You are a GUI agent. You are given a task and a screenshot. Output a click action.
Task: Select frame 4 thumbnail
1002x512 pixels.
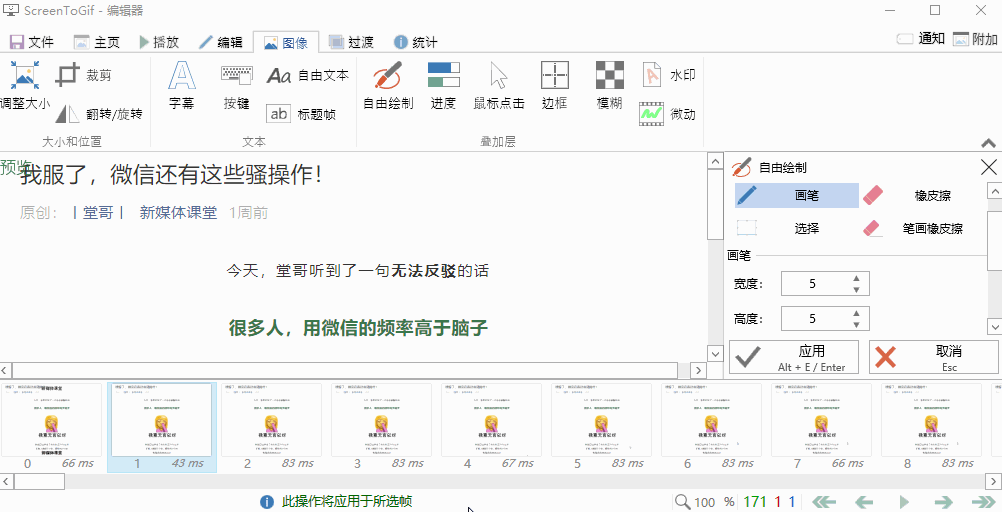492,427
